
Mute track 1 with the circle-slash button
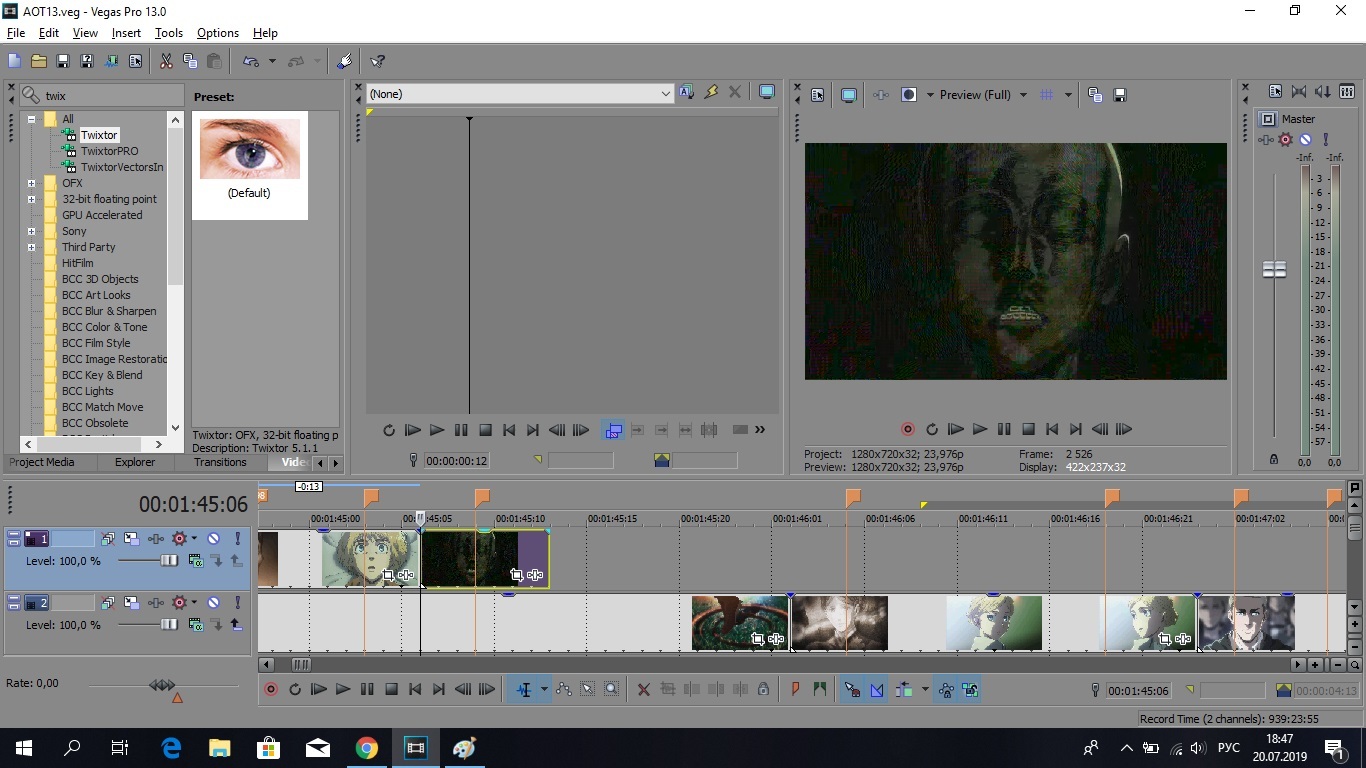pyautogui.click(x=213, y=539)
